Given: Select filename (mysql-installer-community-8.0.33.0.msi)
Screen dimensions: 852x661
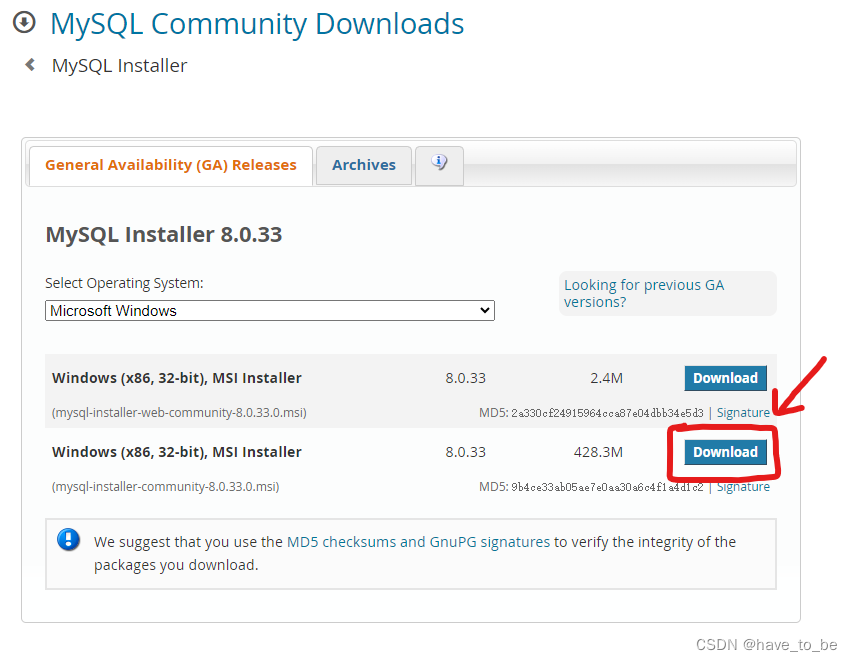Looking at the screenshot, I should click(x=166, y=487).
